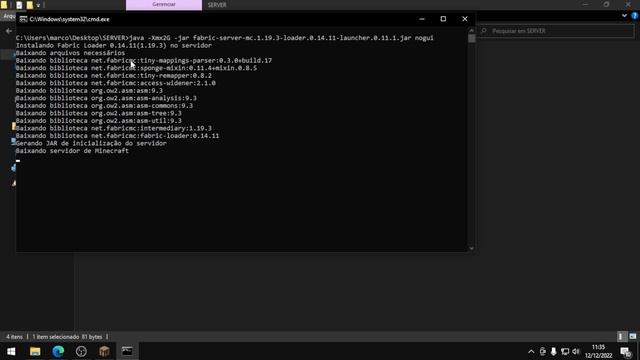Click the line with asm-analysis:9.3
Image resolution: width=640 pixels, height=360 pixels.
(106, 98)
